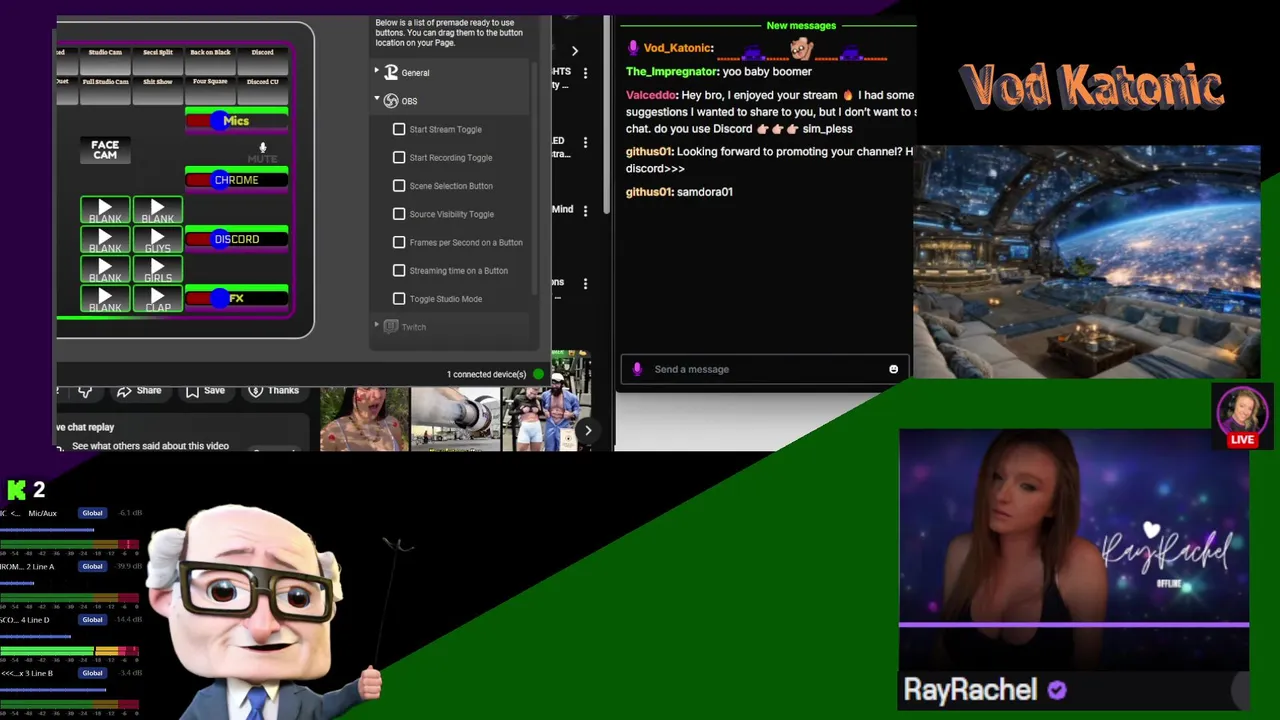Check Streaming time on a Button box

point(399,270)
